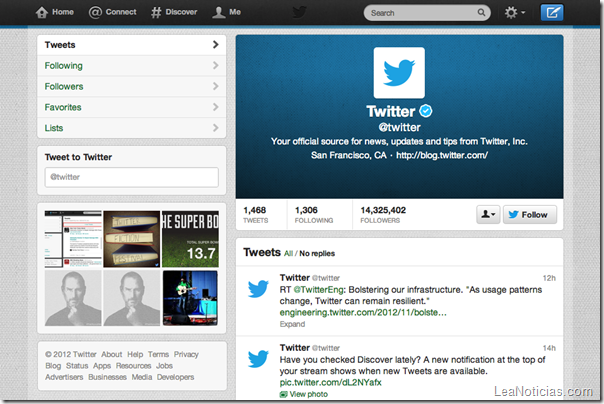Open the Status footer link
Viewport: 604px width, 404px height.
77,366
